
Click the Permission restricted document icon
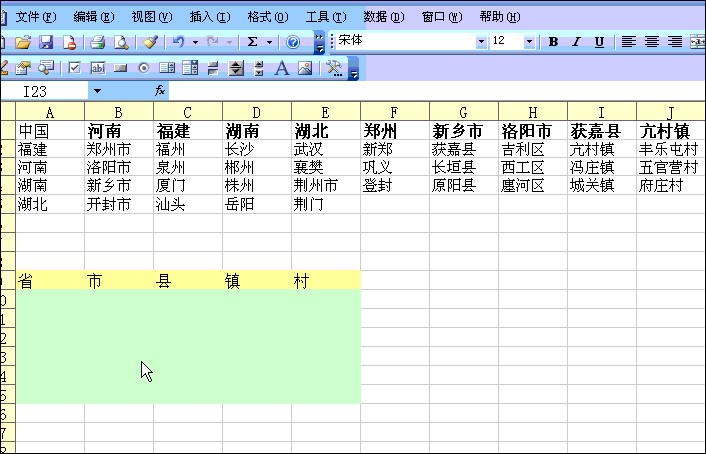coord(69,42)
